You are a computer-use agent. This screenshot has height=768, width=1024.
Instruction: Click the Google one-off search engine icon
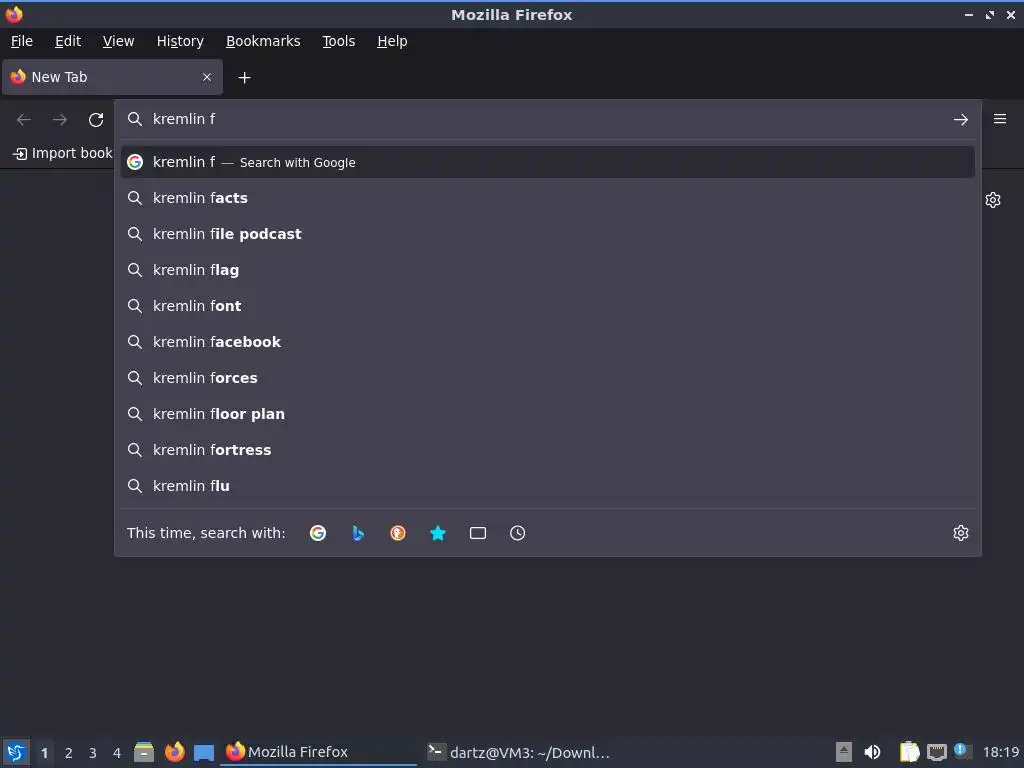(318, 533)
